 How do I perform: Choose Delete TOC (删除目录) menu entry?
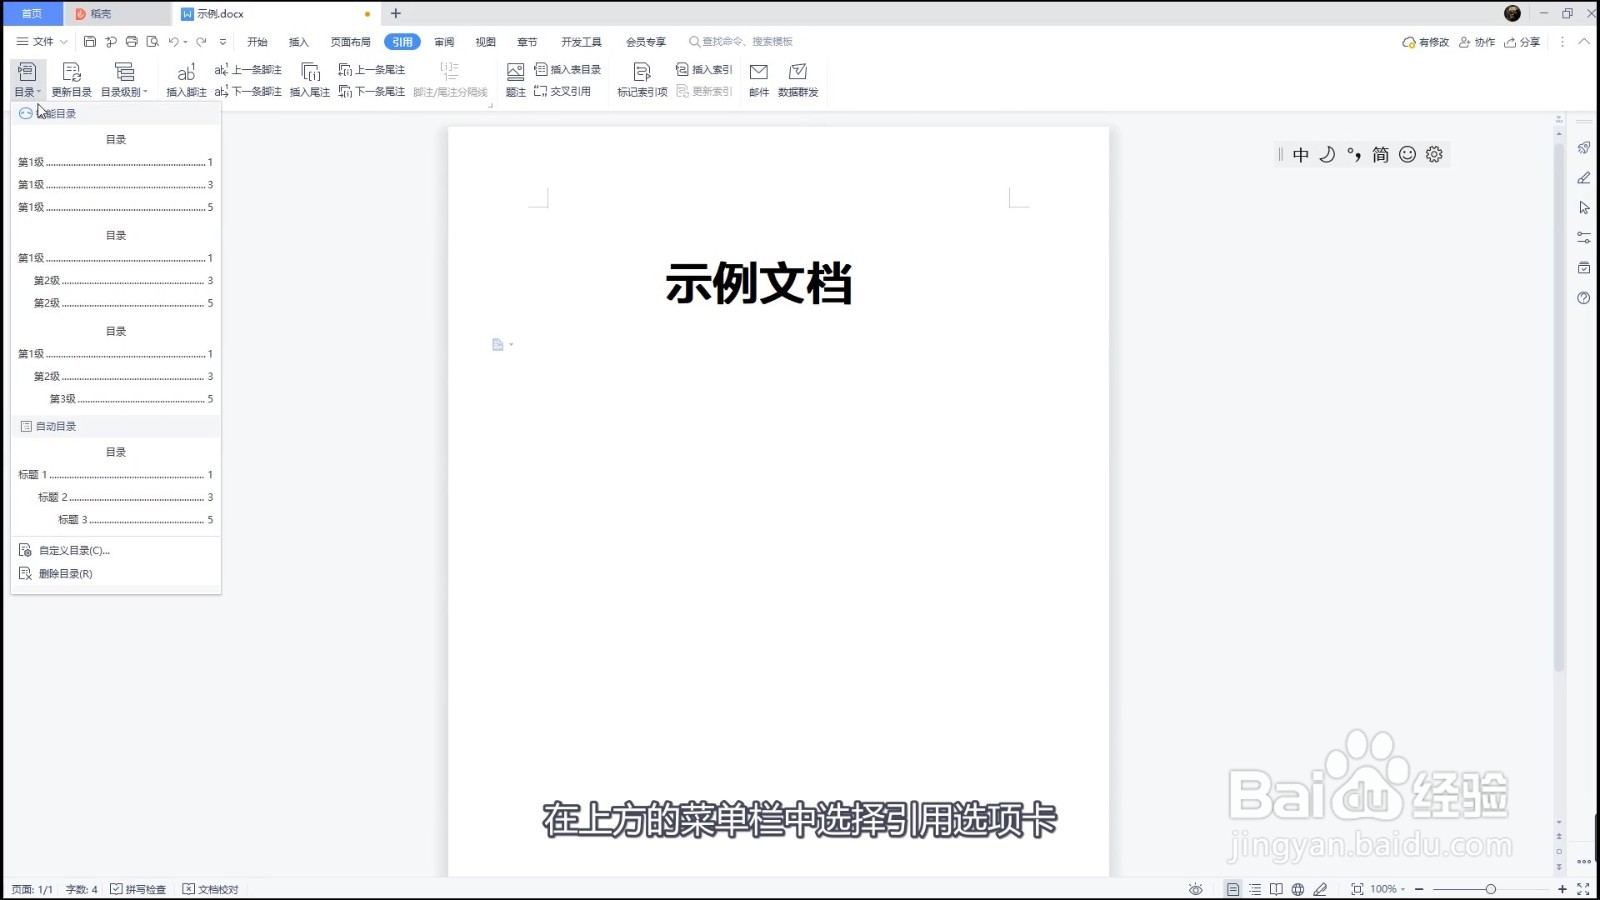pyautogui.click(x=116, y=574)
